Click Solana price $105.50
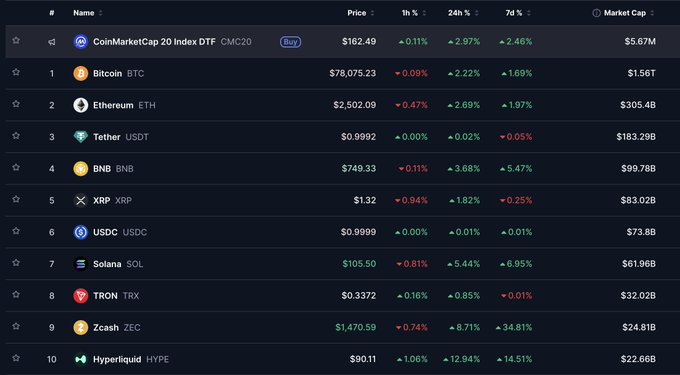The width and height of the screenshot is (680, 375). pos(359,264)
